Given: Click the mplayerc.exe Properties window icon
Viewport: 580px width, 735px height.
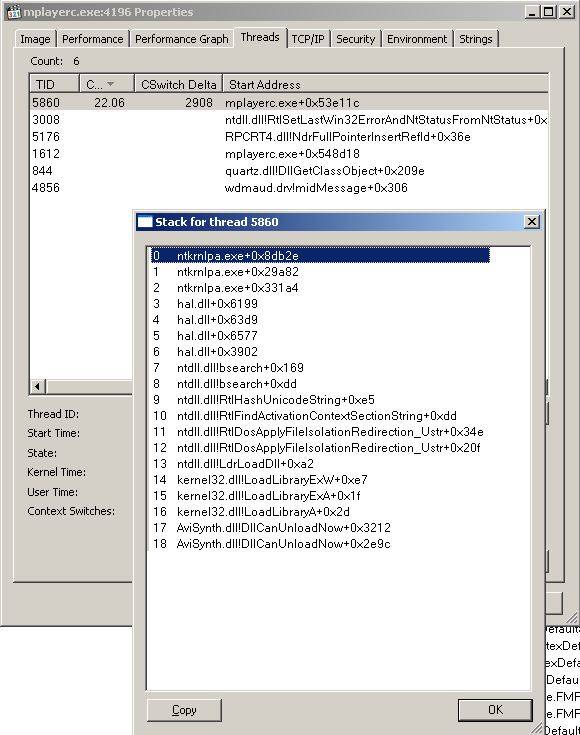Looking at the screenshot, I should 14,12.
